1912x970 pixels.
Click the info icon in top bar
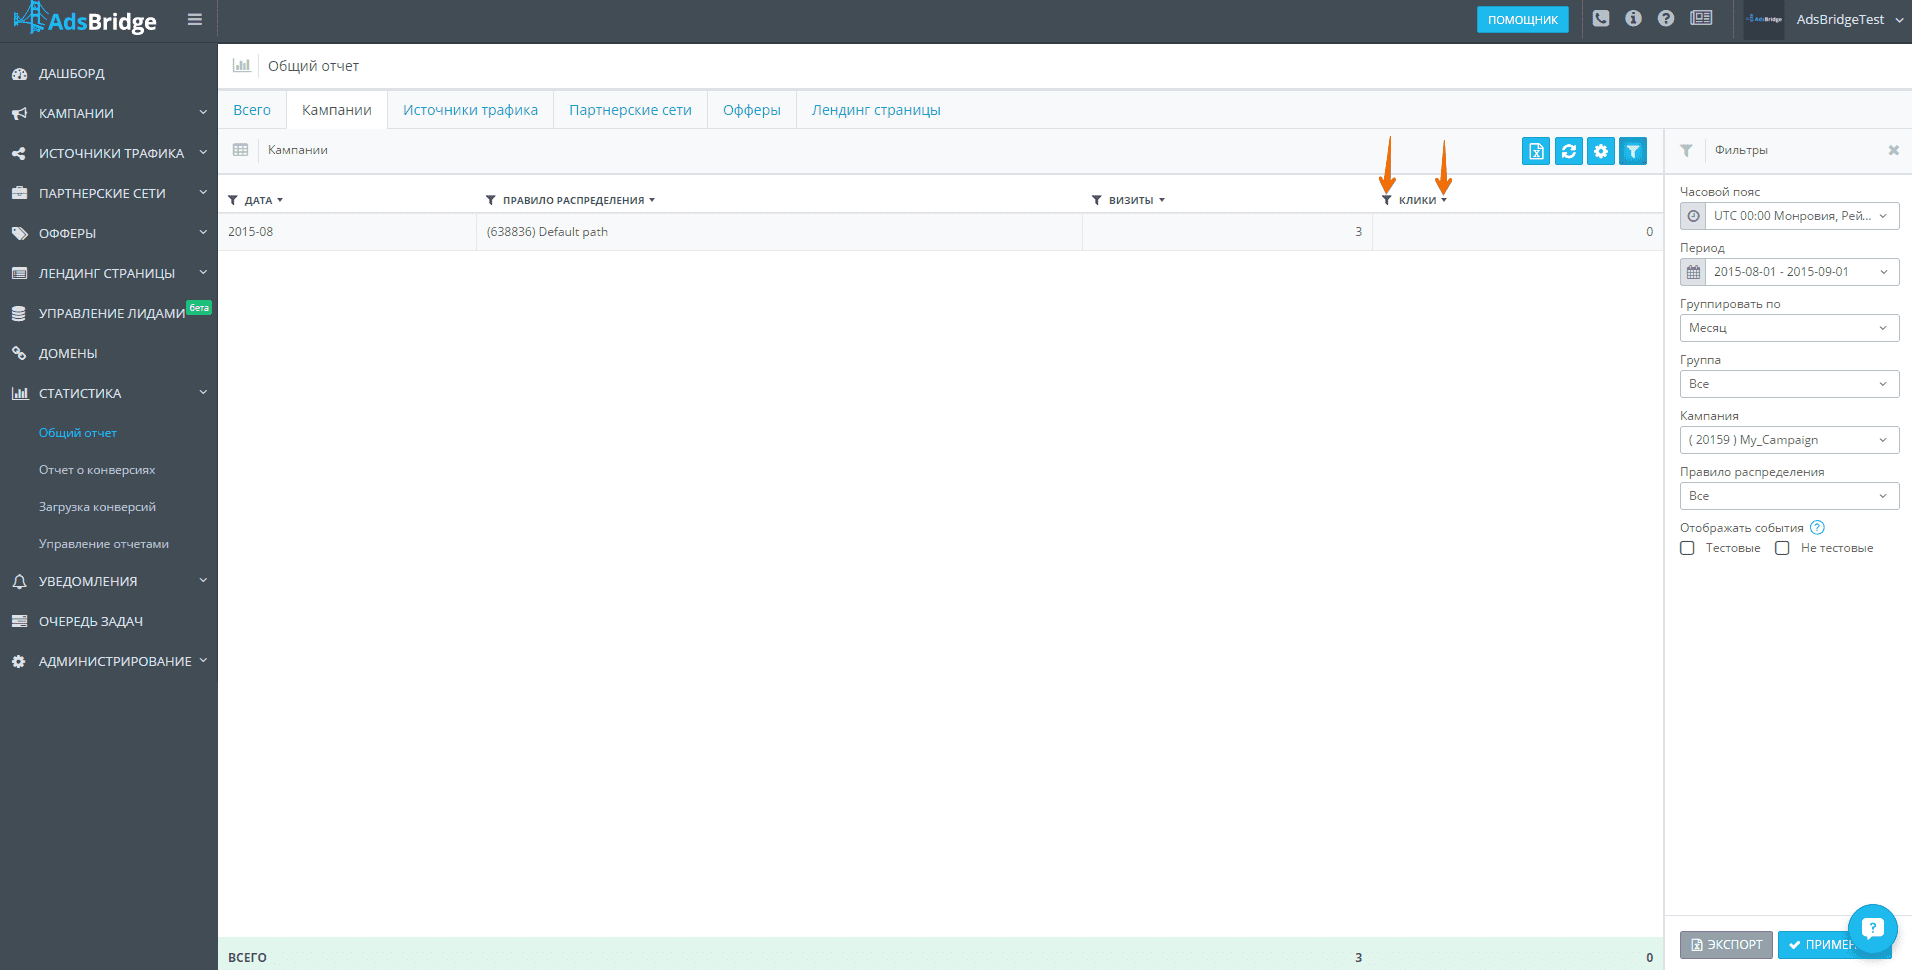[x=1633, y=18]
